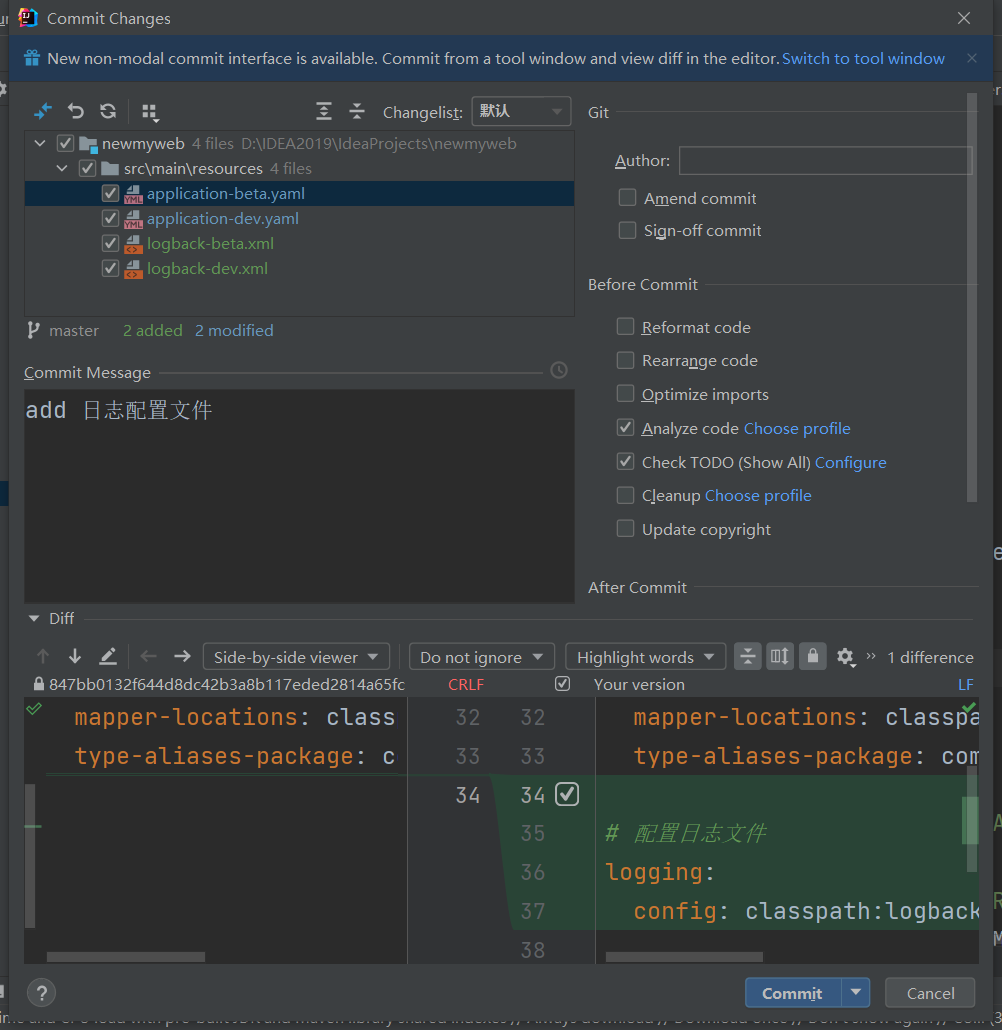The width and height of the screenshot is (1002, 1030).
Task: Jump to next difference arrow
Action: 75,657
